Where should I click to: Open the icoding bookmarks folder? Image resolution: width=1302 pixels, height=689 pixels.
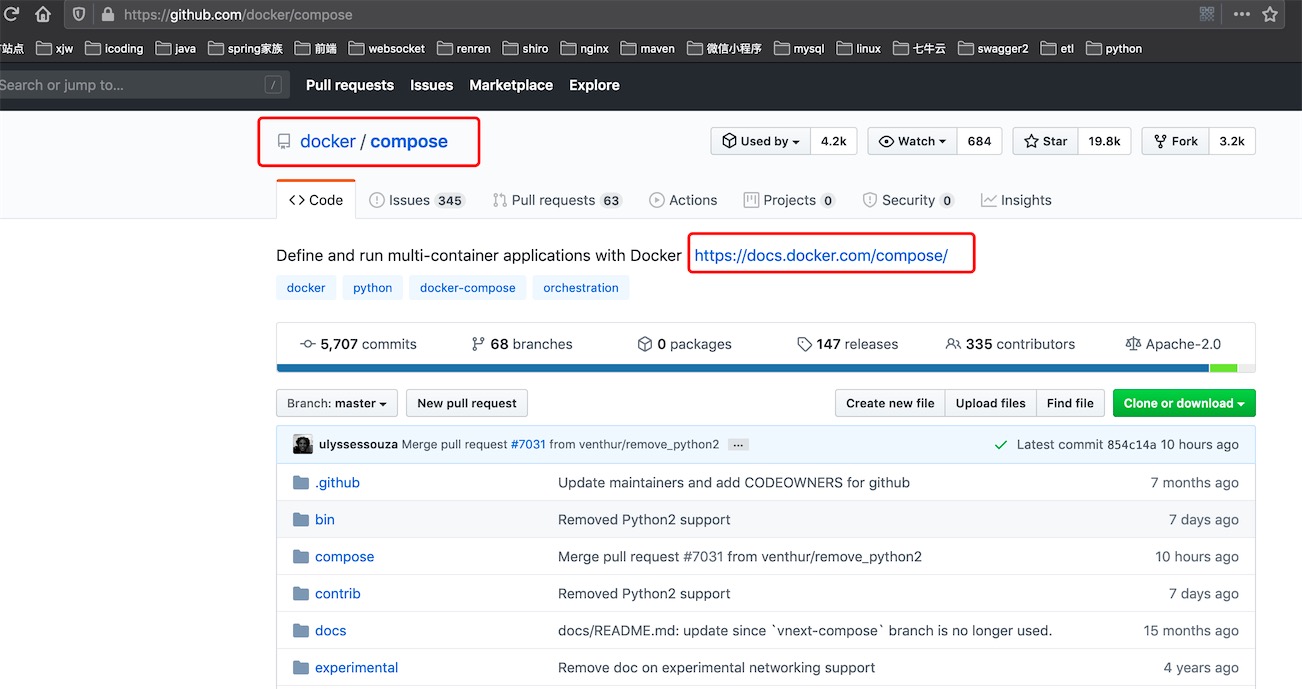tap(114, 48)
